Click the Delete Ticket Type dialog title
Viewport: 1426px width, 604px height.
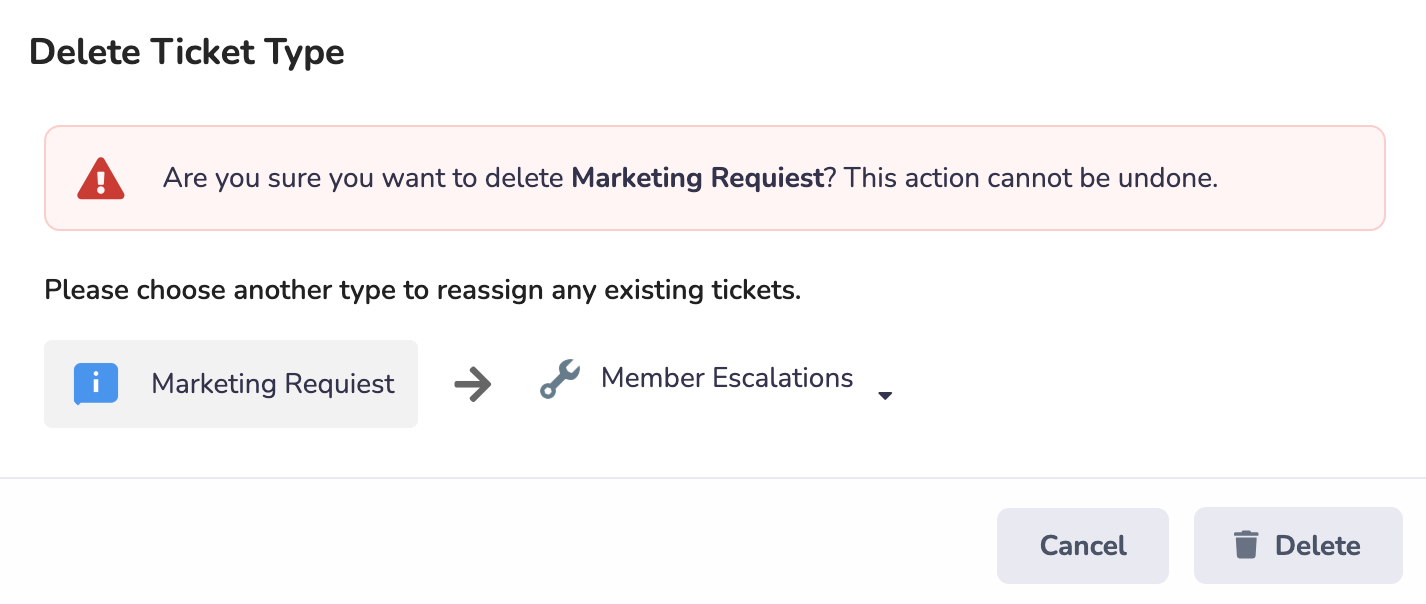click(187, 52)
